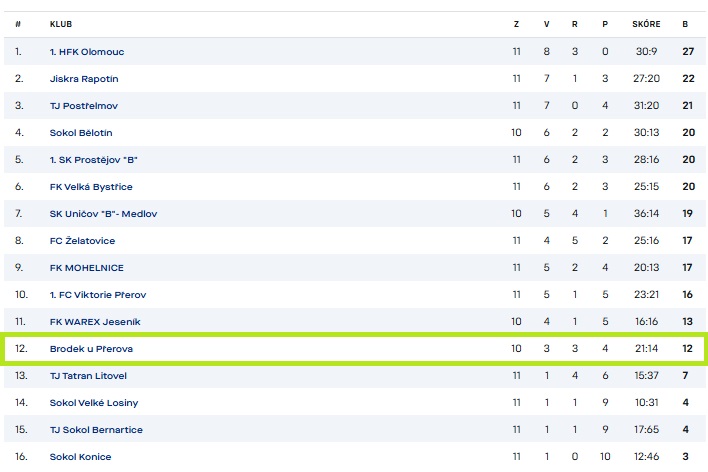Click the B points column header
Screen dimensions: 708x472
click(685, 23)
